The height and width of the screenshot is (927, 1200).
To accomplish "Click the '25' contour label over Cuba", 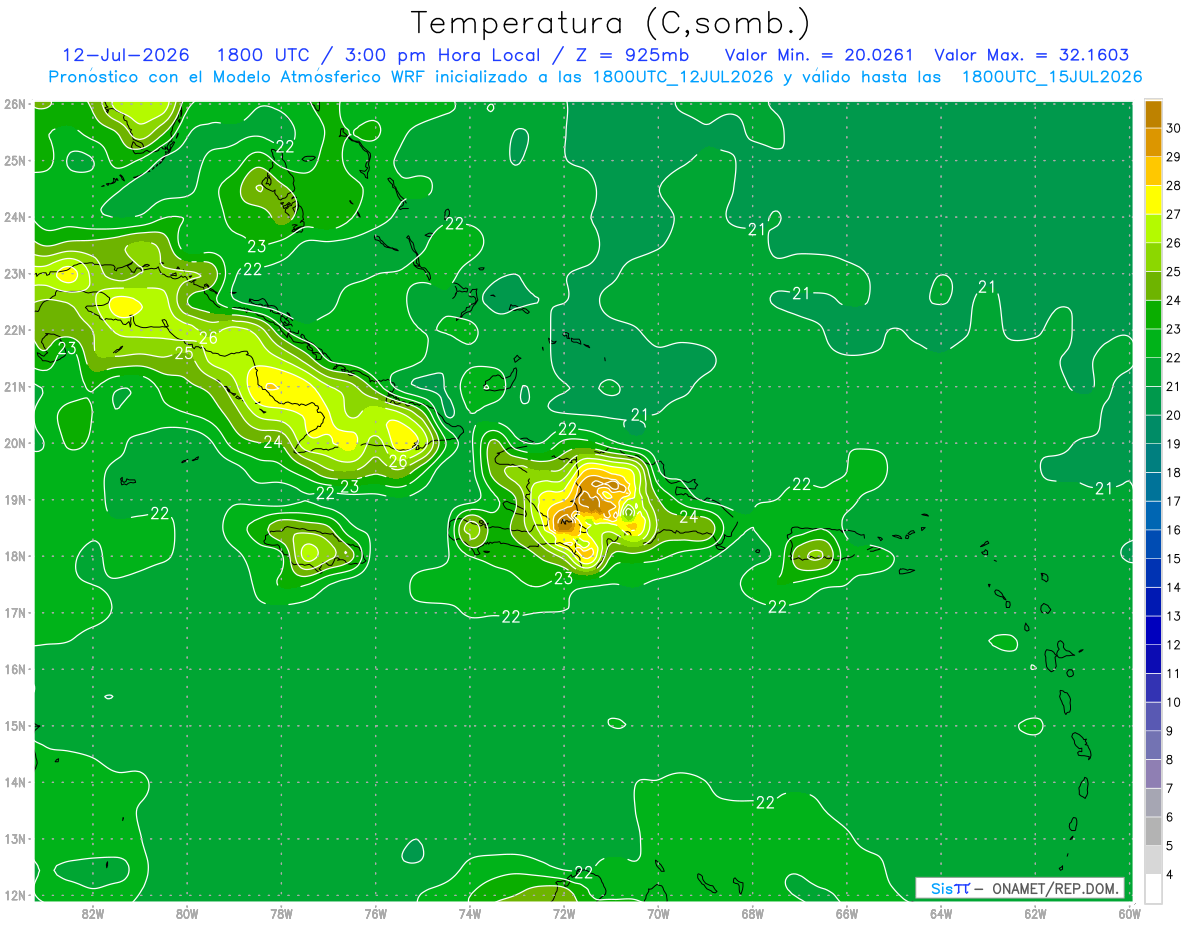I will [184, 353].
